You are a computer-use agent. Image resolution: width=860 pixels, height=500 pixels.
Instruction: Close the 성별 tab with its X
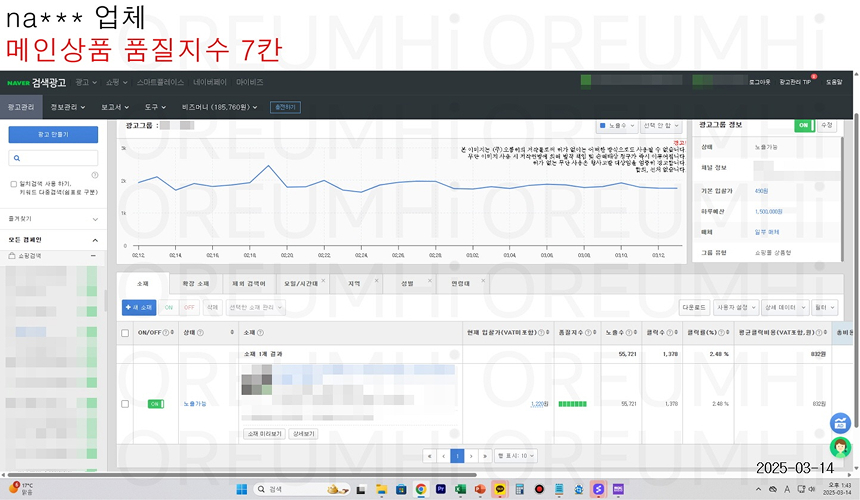[429, 280]
